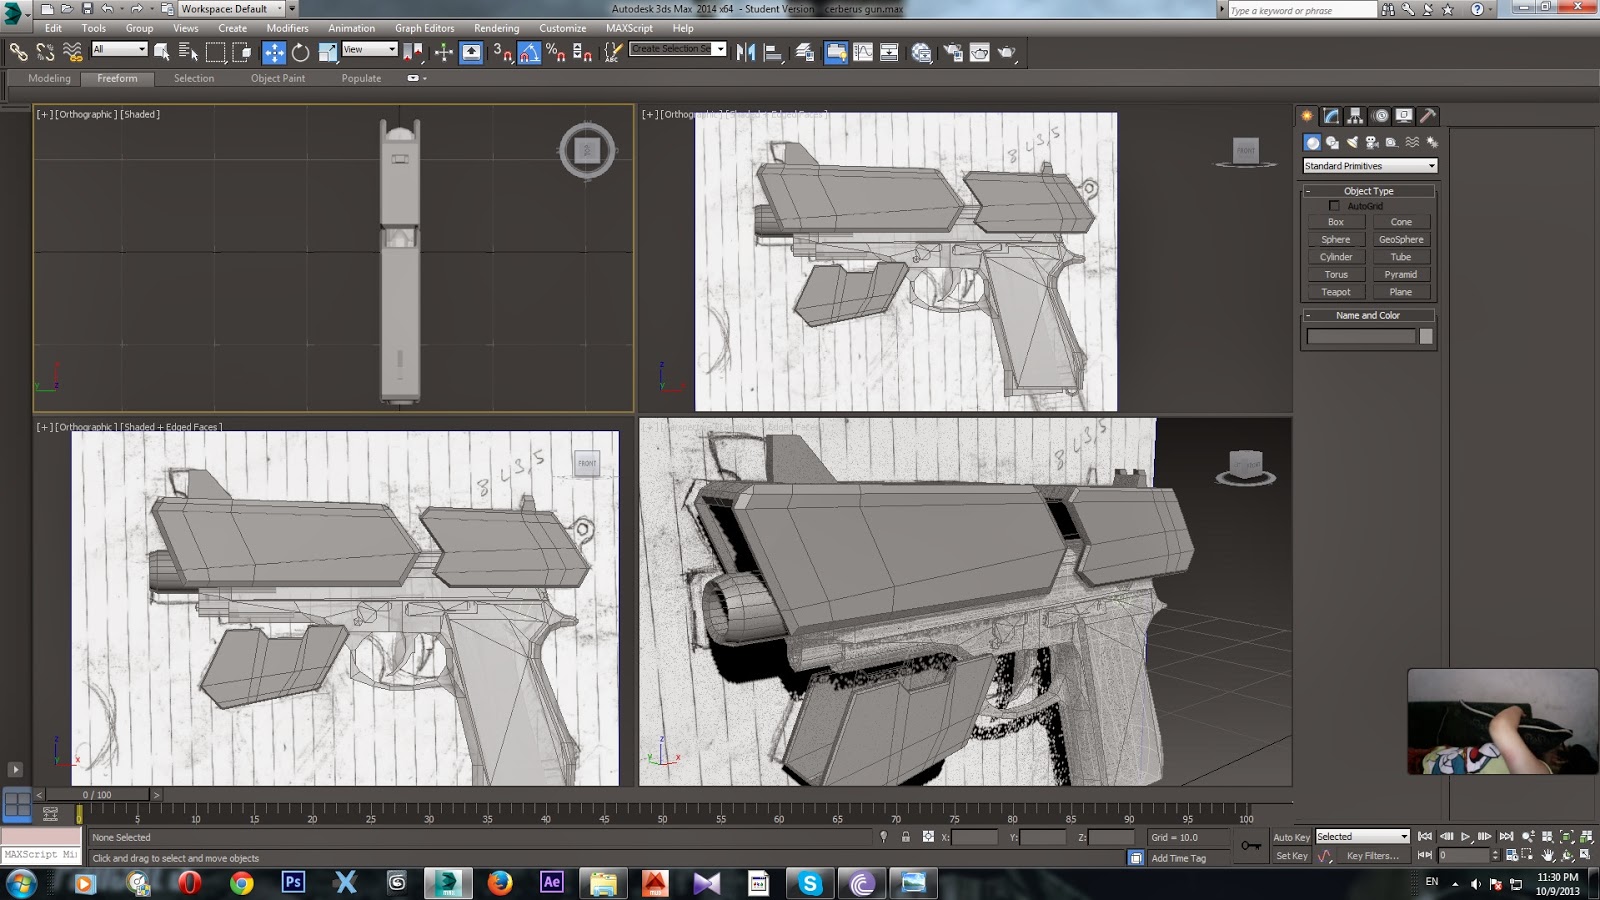Open the Modifiers menu
This screenshot has height=900, width=1600.
point(287,28)
